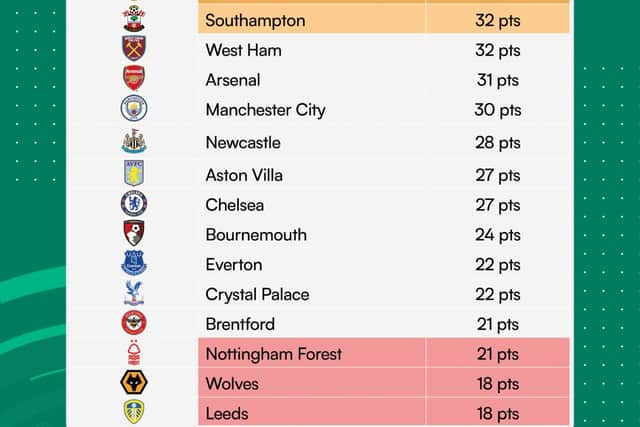Click the Southampton team name
This screenshot has height=427, width=640.
(255, 20)
